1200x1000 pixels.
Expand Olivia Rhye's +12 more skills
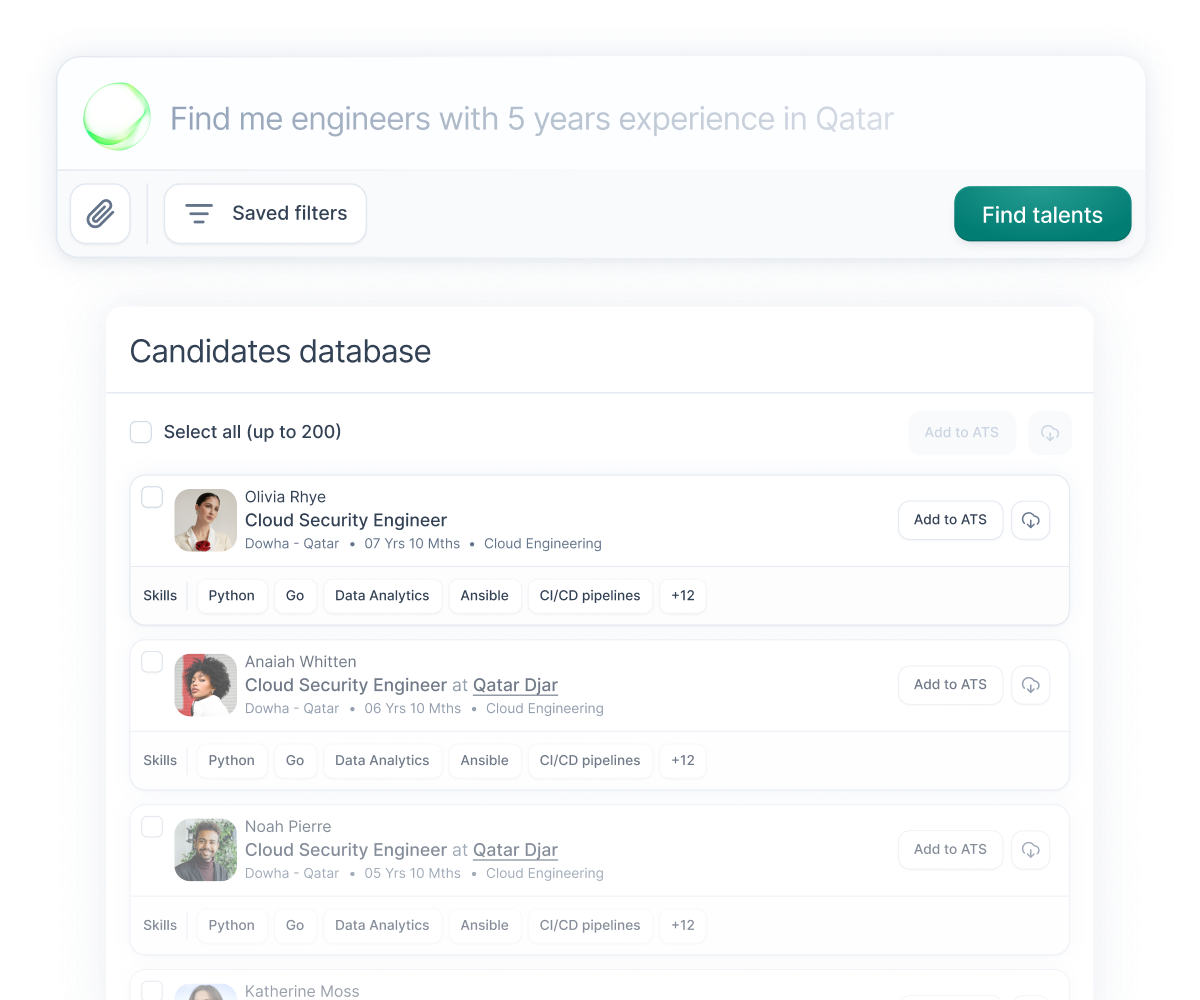coord(683,596)
